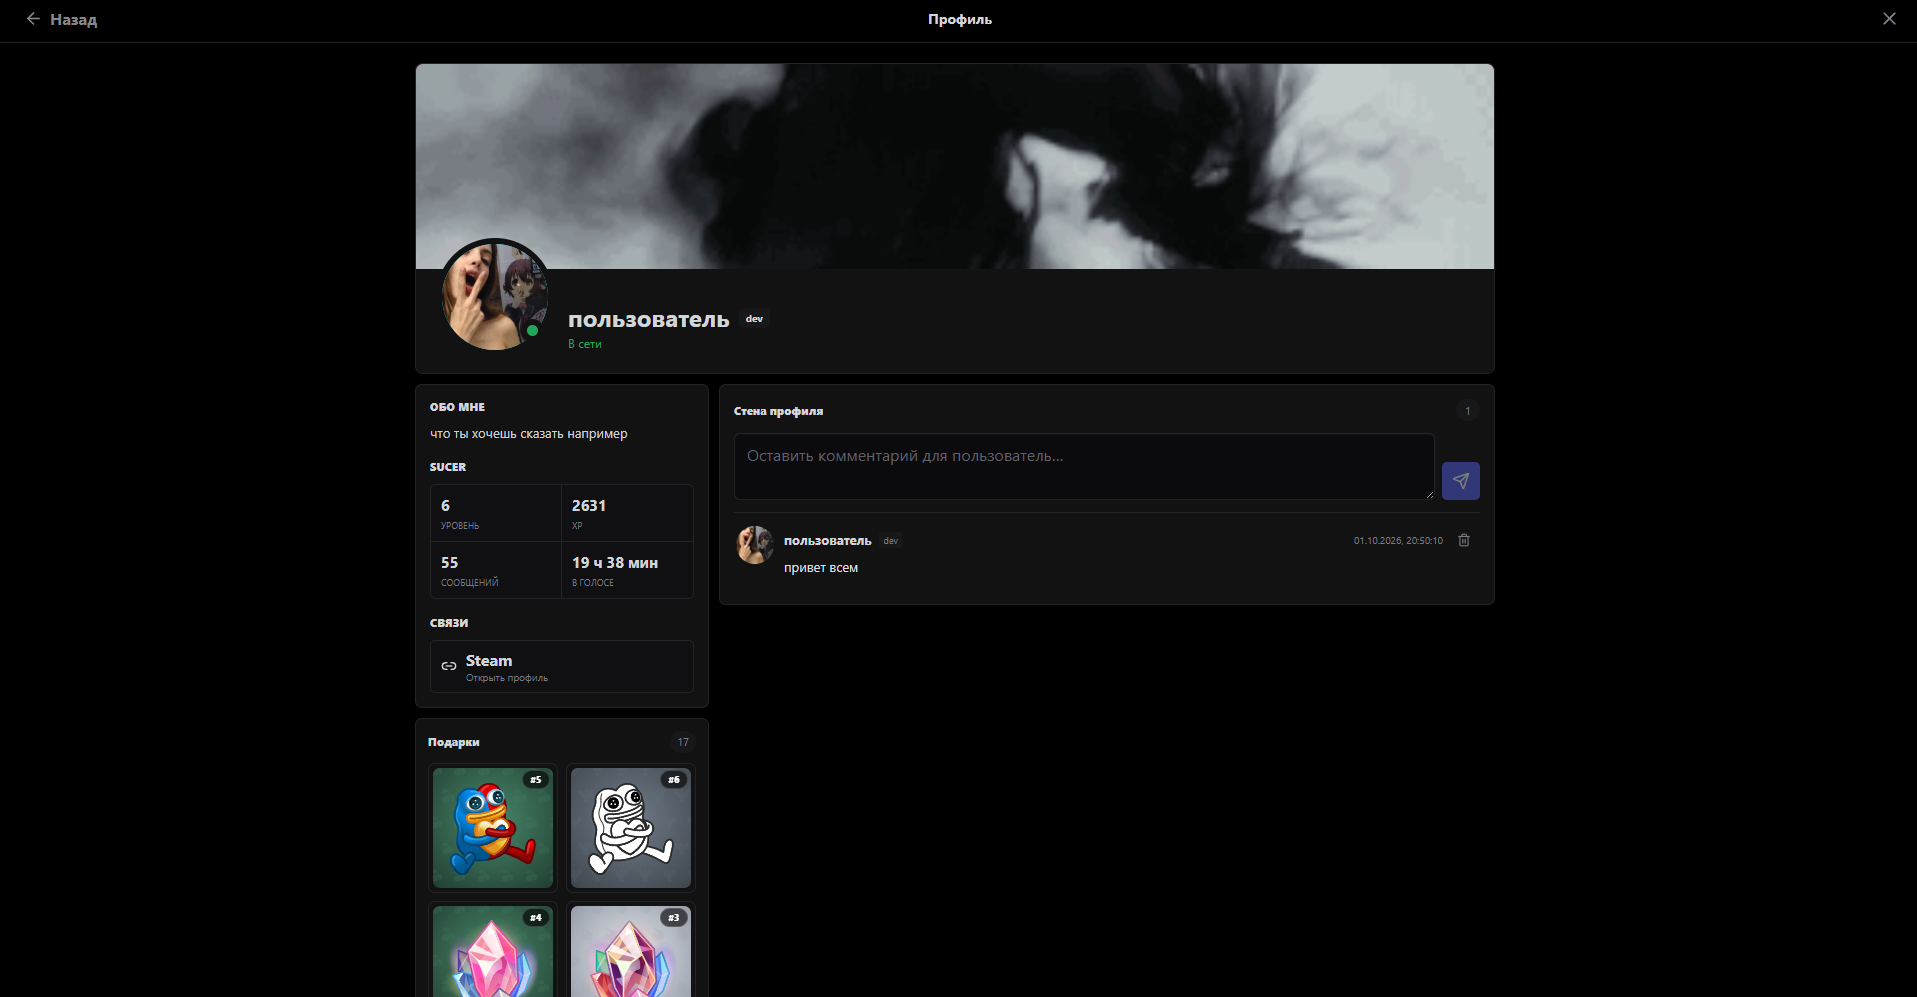The height and width of the screenshot is (997, 1917).
Task: Click the voice time stat '19 ч 38 мин'
Action: click(x=627, y=570)
